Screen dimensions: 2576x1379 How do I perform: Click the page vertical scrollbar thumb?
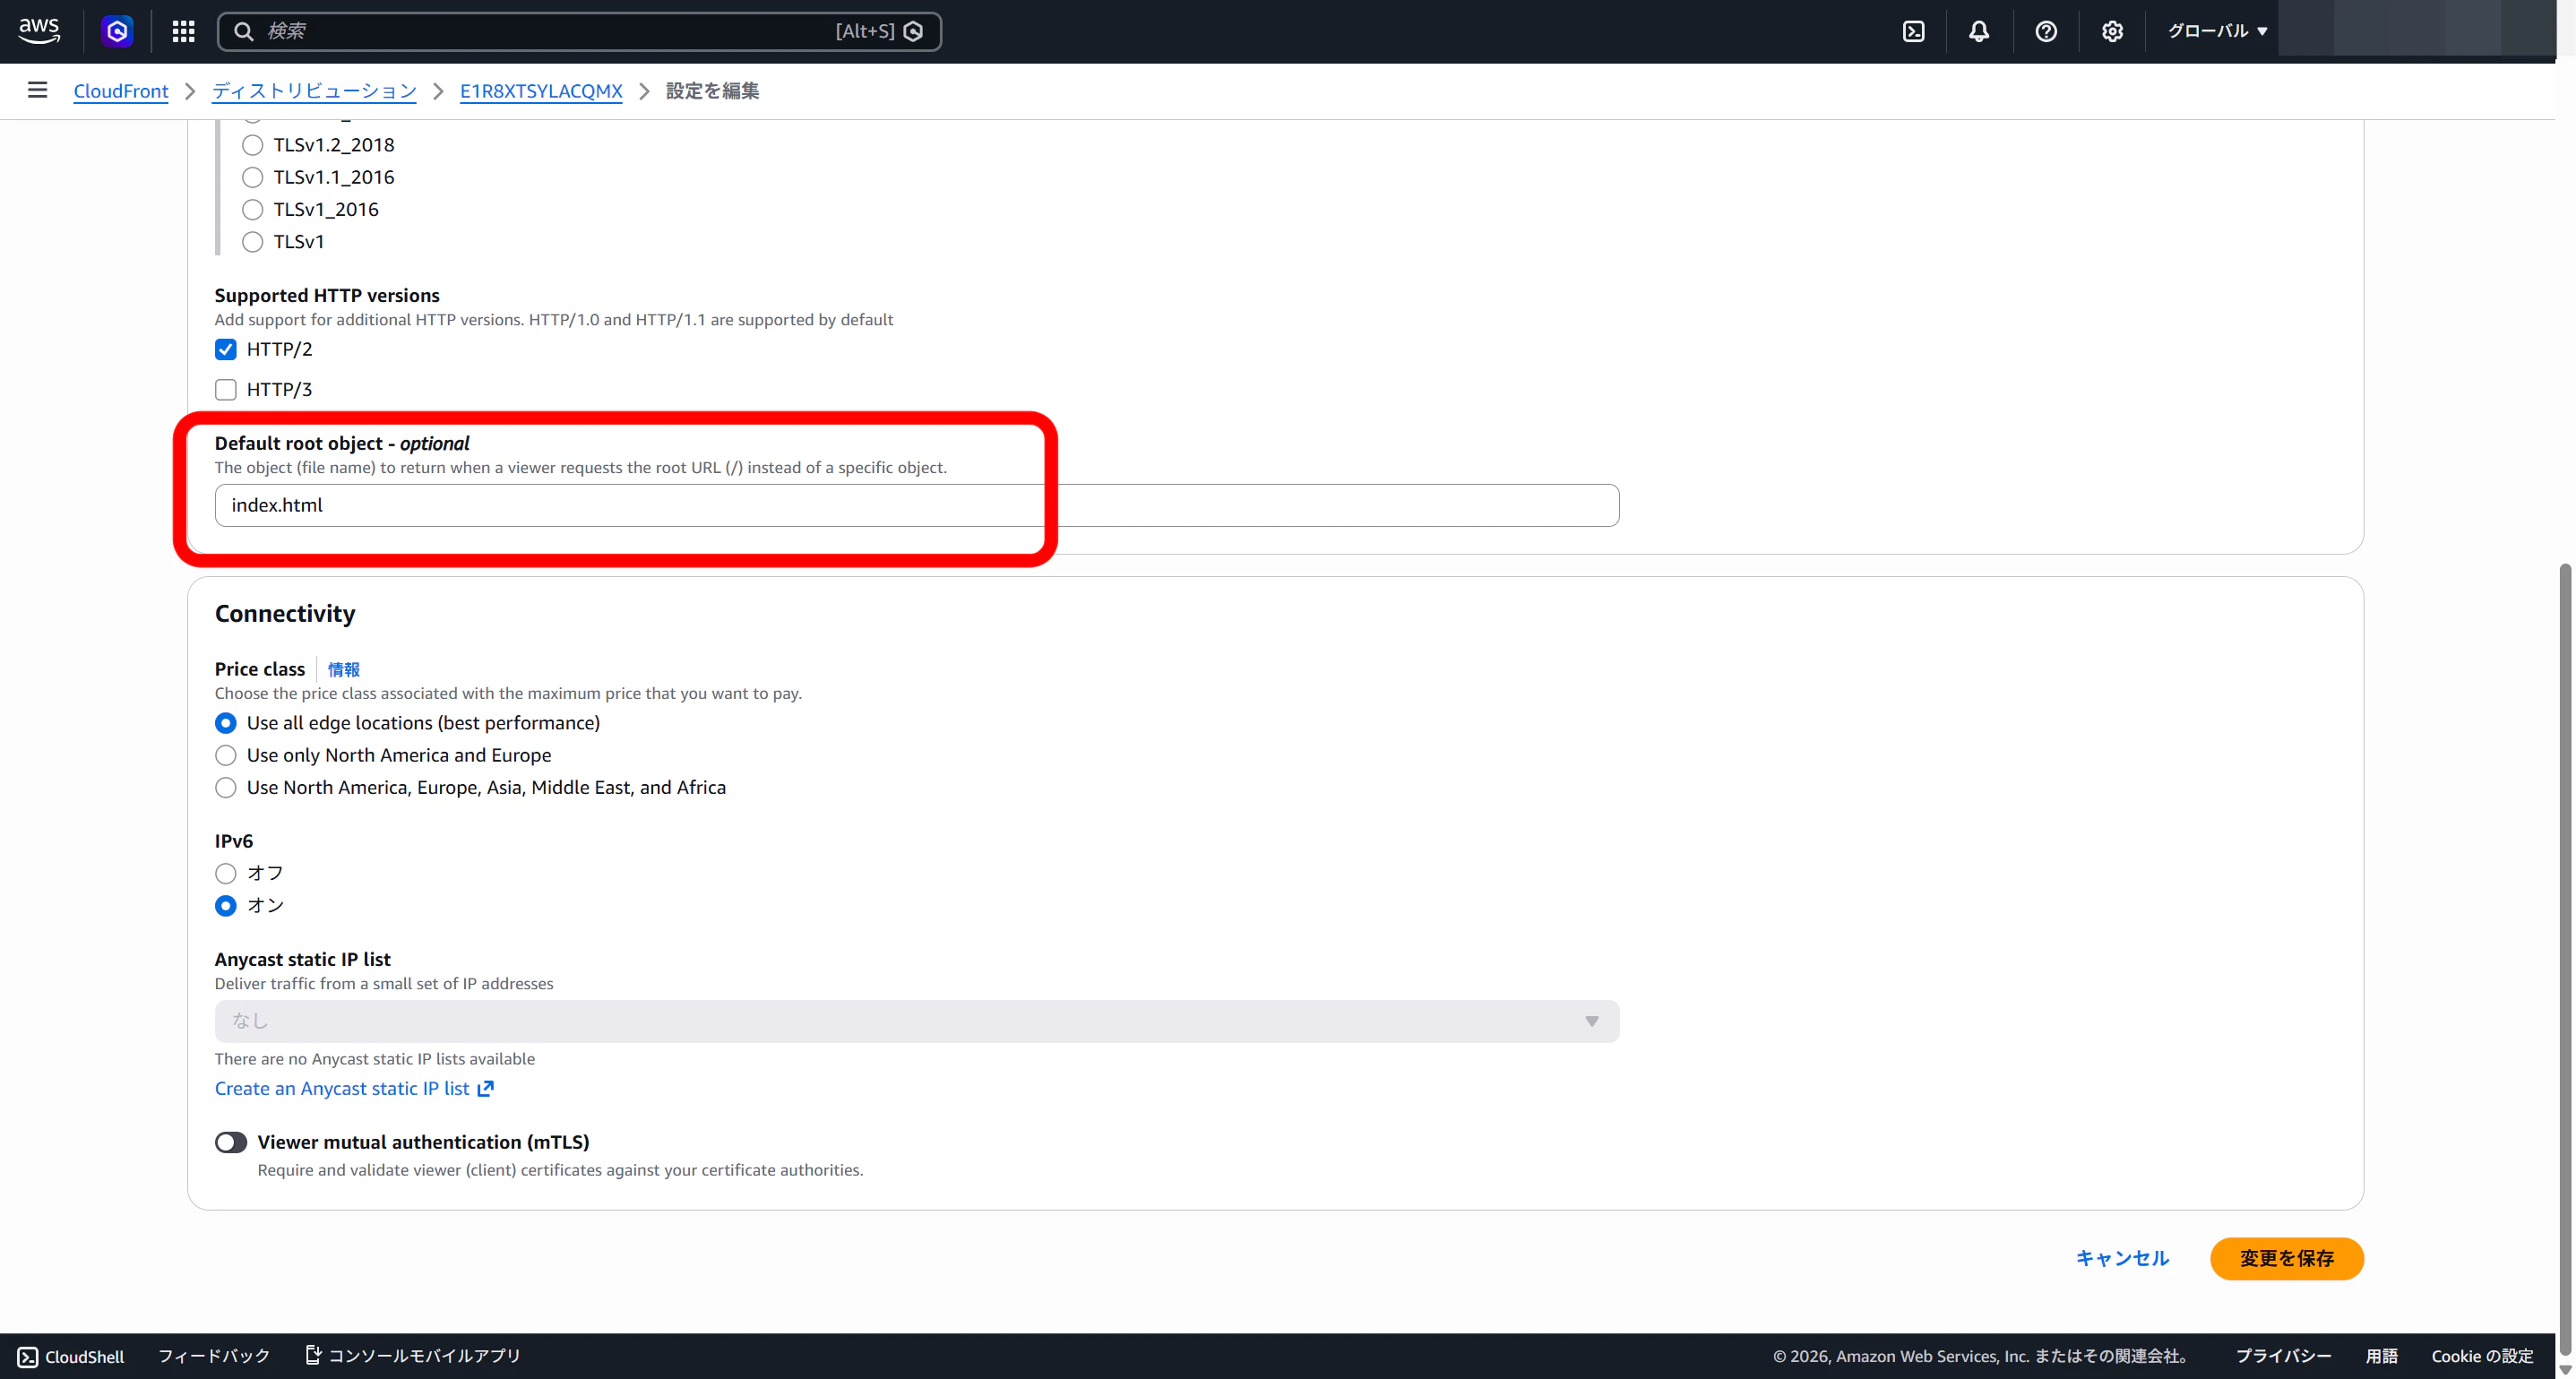tap(2564, 958)
